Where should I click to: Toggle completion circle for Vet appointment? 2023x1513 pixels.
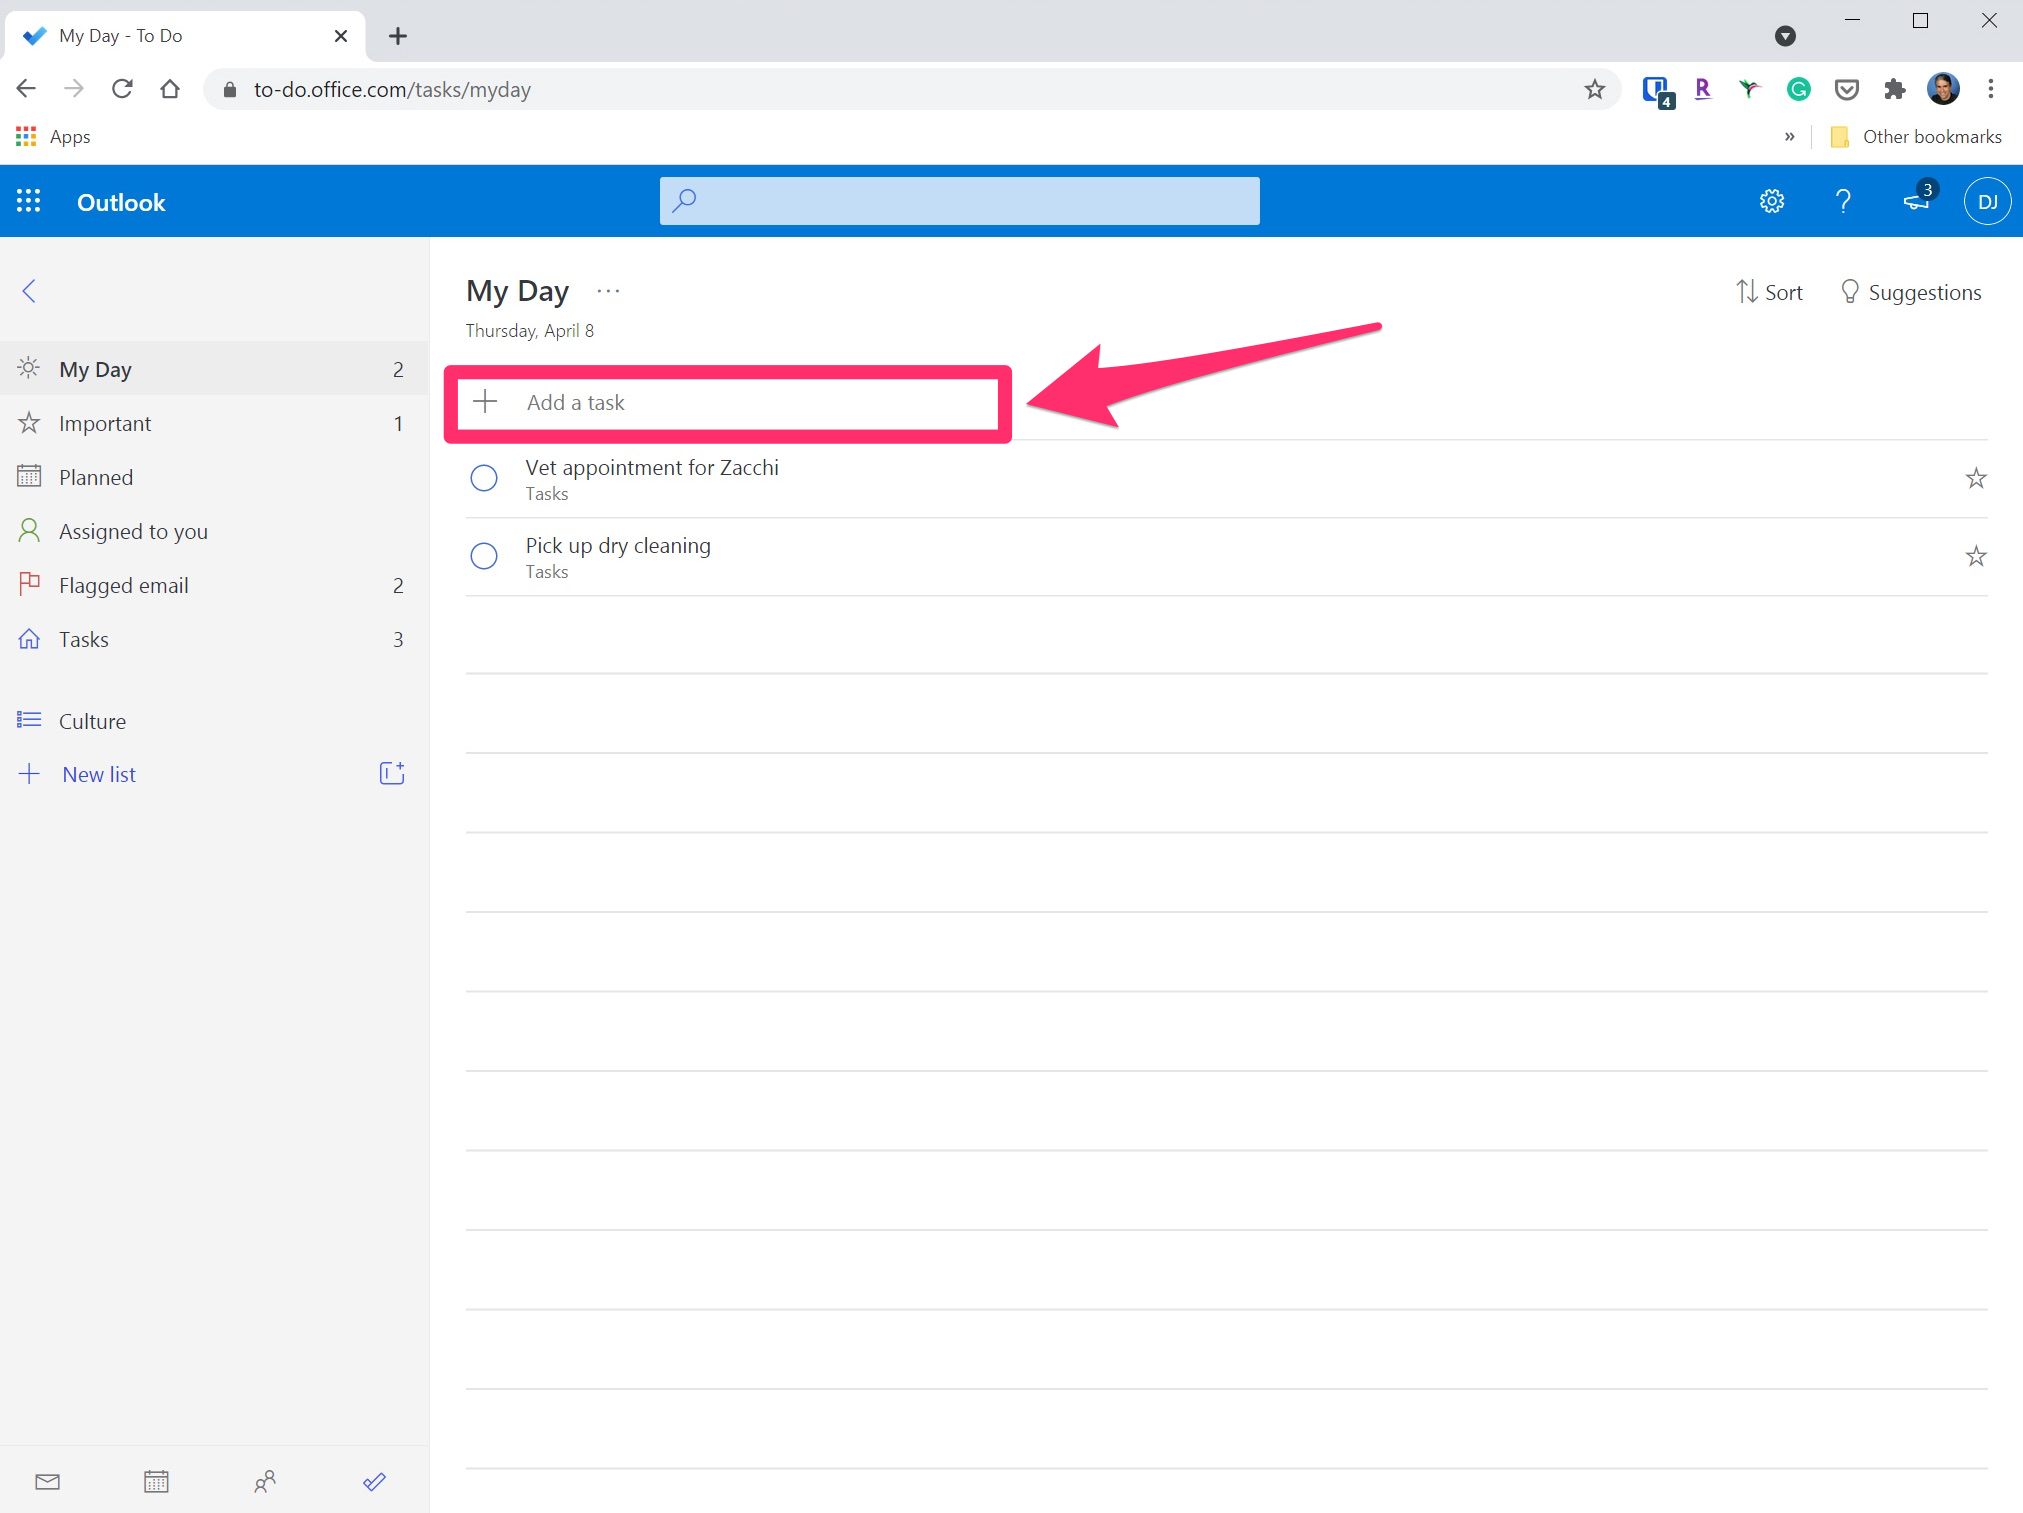(485, 477)
